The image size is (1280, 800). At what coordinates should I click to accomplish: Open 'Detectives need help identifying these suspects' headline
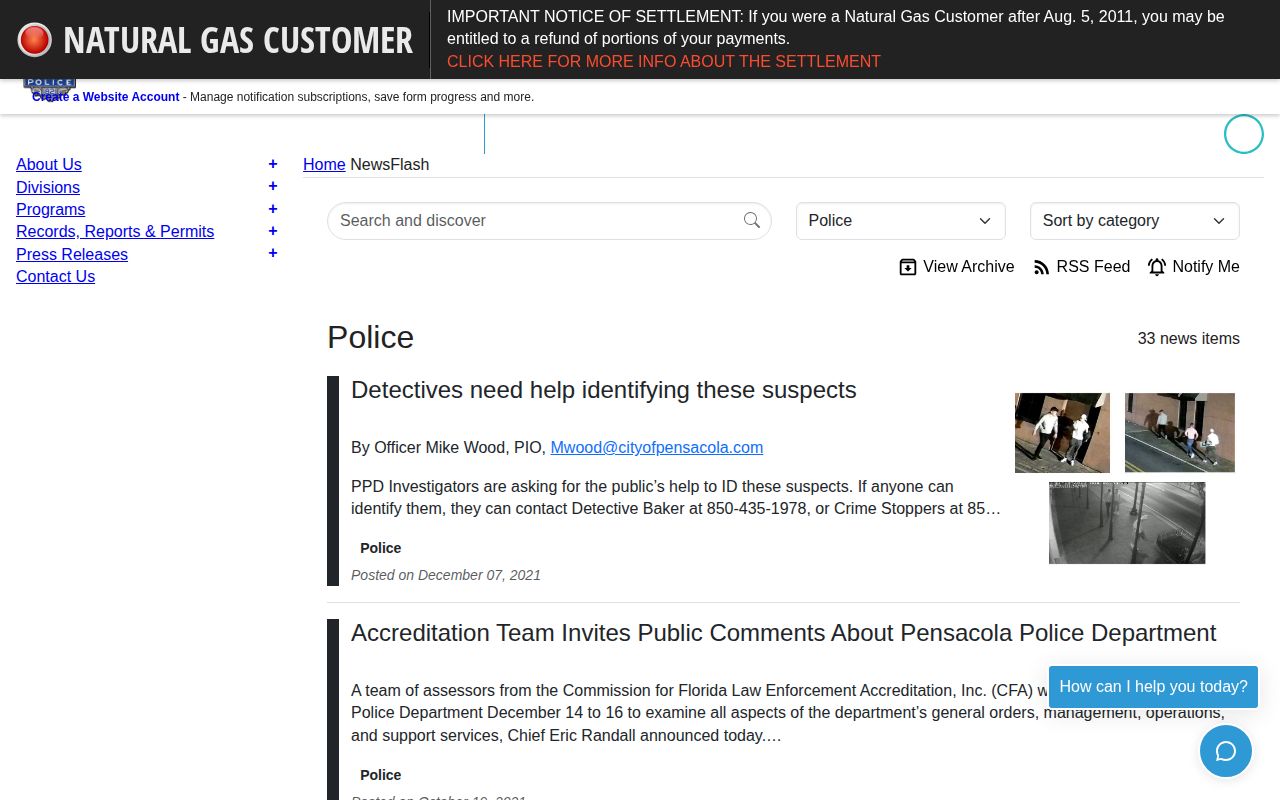[x=604, y=390]
